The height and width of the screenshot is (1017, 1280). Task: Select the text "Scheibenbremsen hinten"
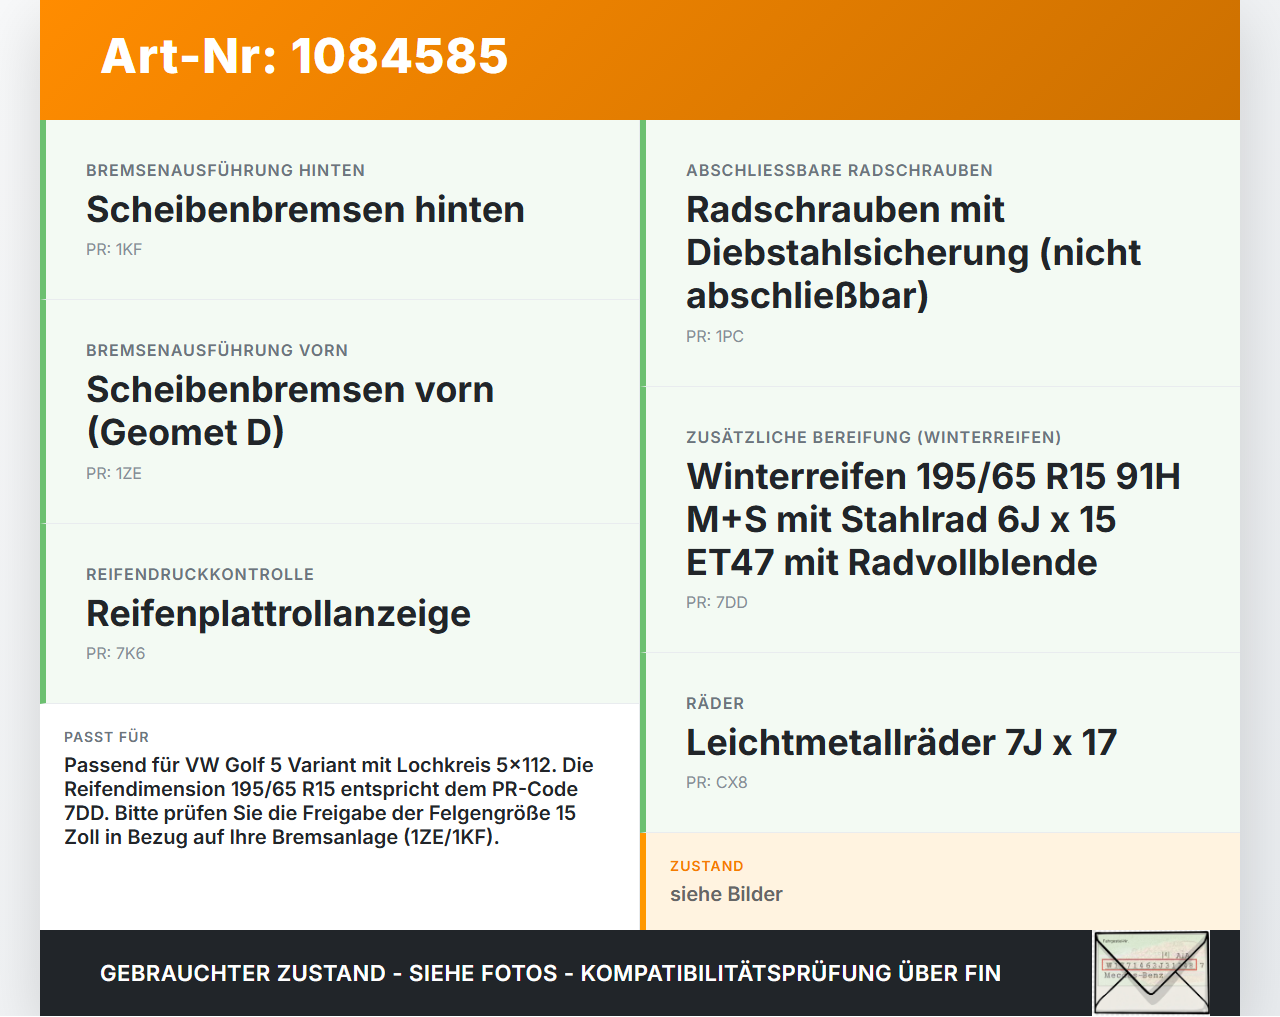click(x=305, y=209)
